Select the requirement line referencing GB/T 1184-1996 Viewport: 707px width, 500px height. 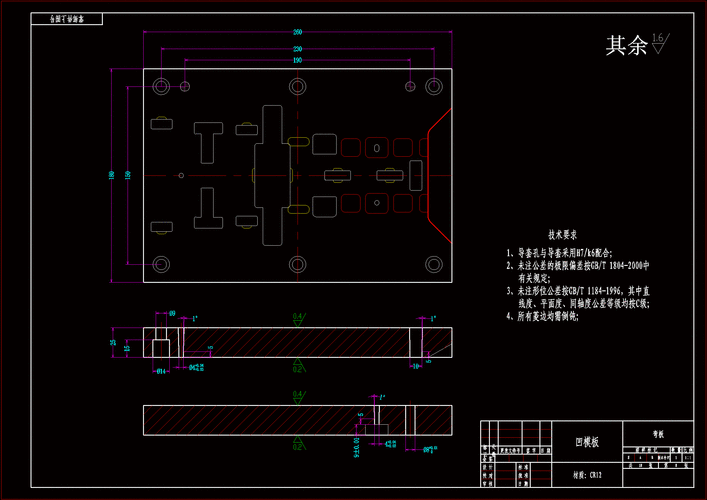point(578,290)
